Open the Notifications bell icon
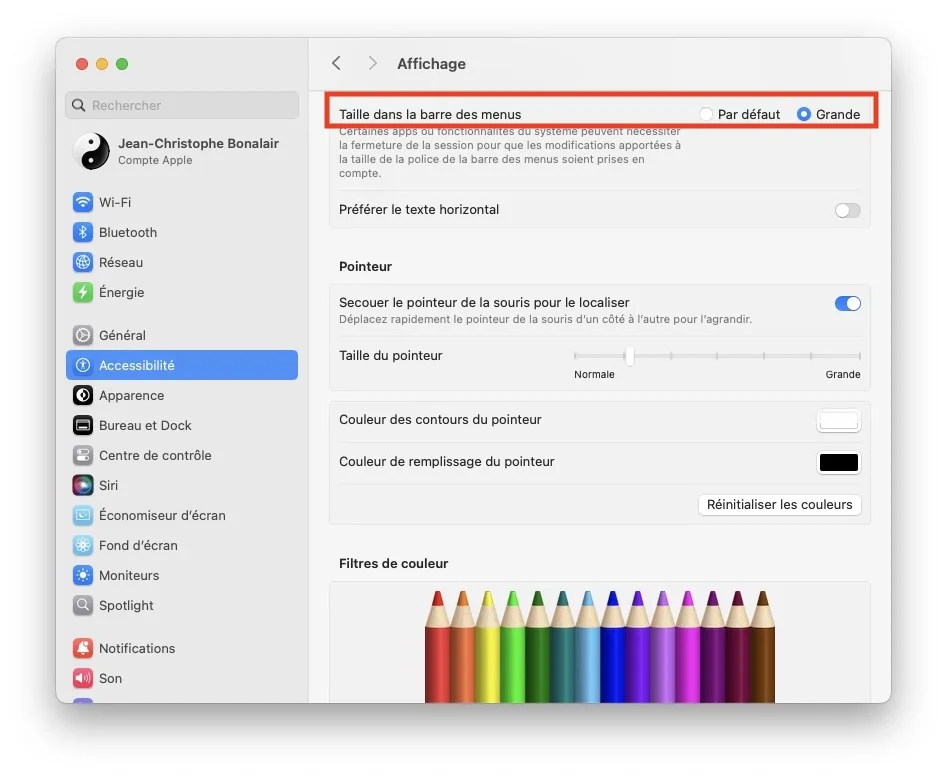 (83, 648)
